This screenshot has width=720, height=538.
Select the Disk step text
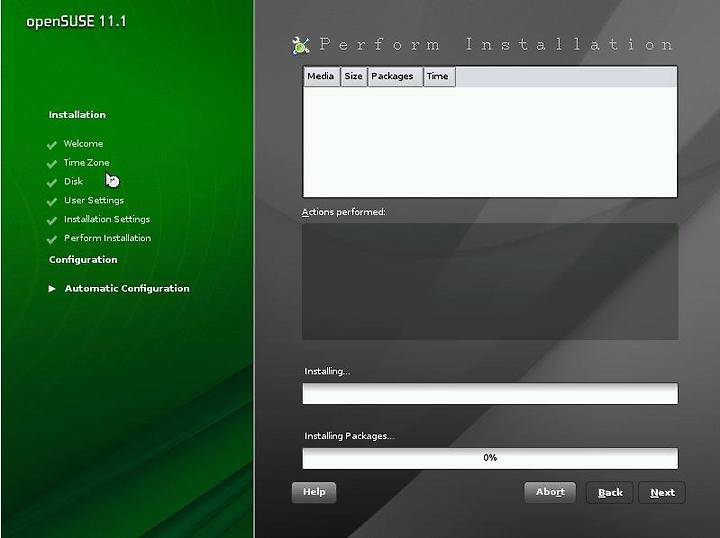coord(73,181)
